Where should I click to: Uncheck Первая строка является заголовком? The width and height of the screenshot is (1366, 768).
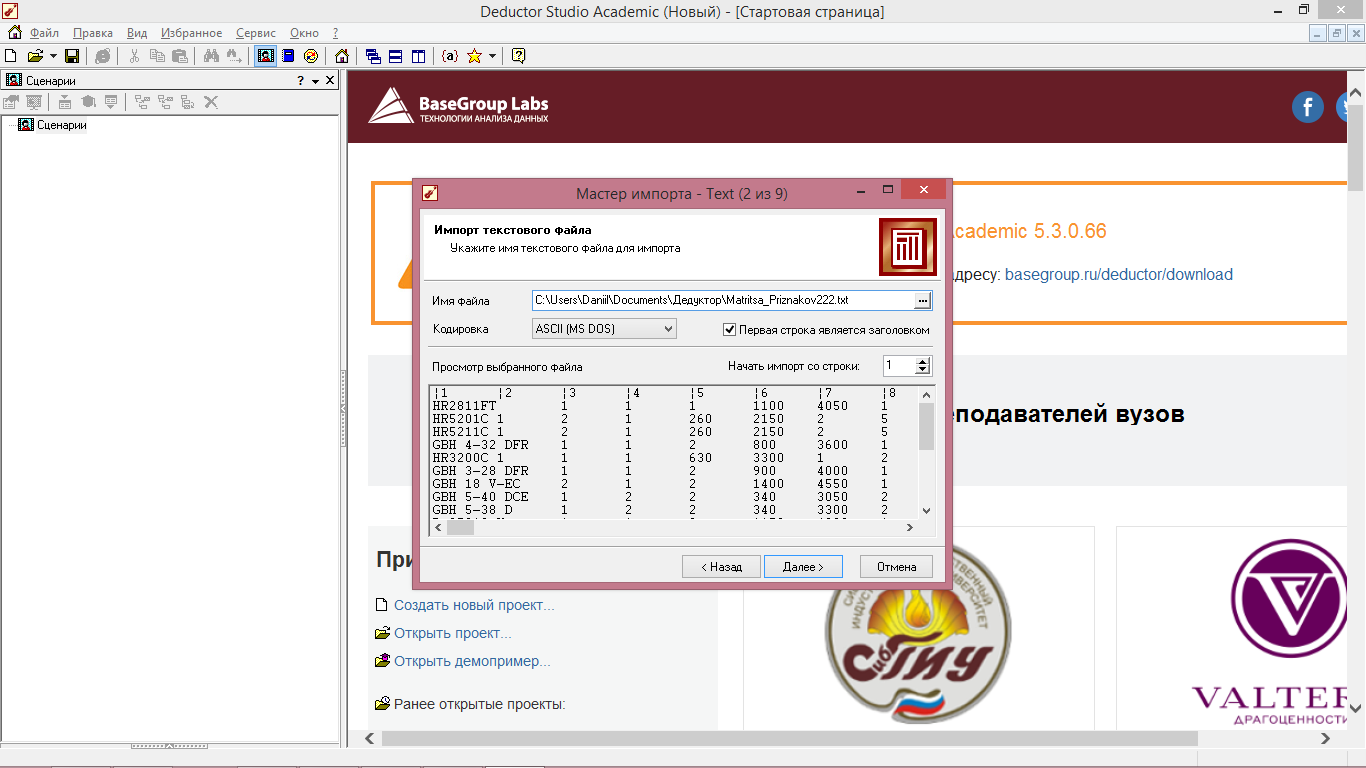point(730,330)
